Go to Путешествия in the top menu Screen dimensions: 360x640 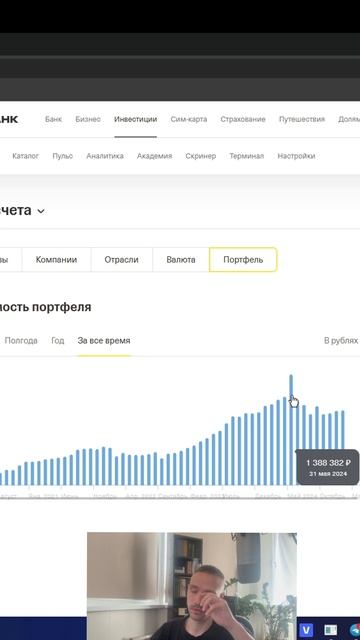pos(302,119)
